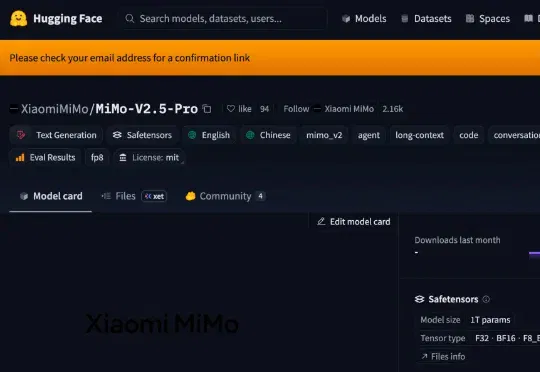The width and height of the screenshot is (540, 372).
Task: Select the fp8 tag
Action: click(97, 157)
